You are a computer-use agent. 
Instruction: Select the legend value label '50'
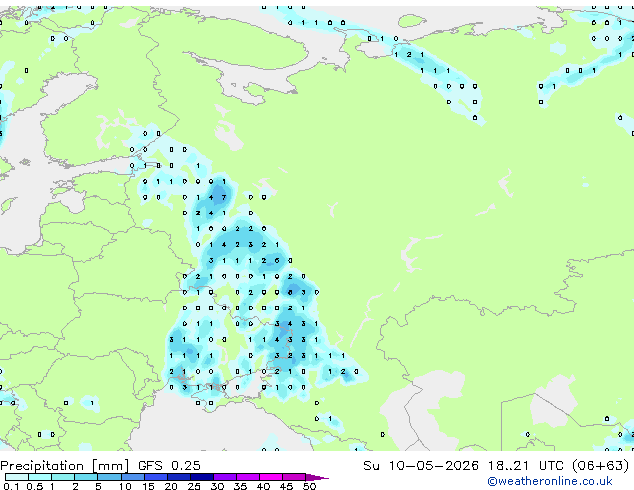click(309, 486)
